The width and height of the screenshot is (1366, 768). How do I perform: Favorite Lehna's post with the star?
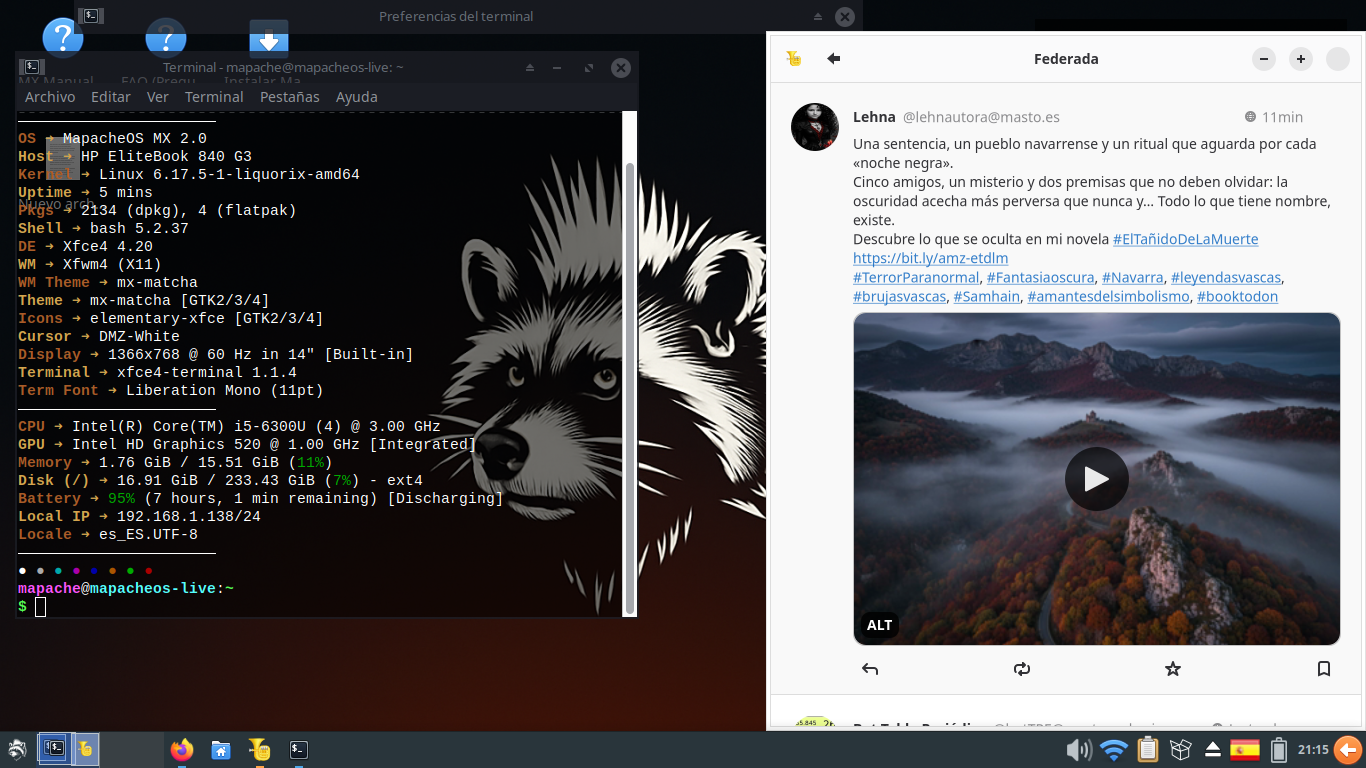[1173, 669]
